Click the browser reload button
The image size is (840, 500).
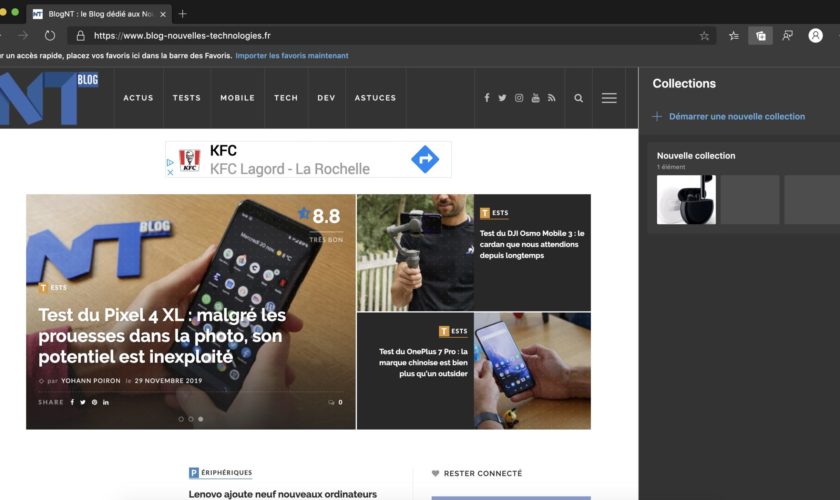50,35
